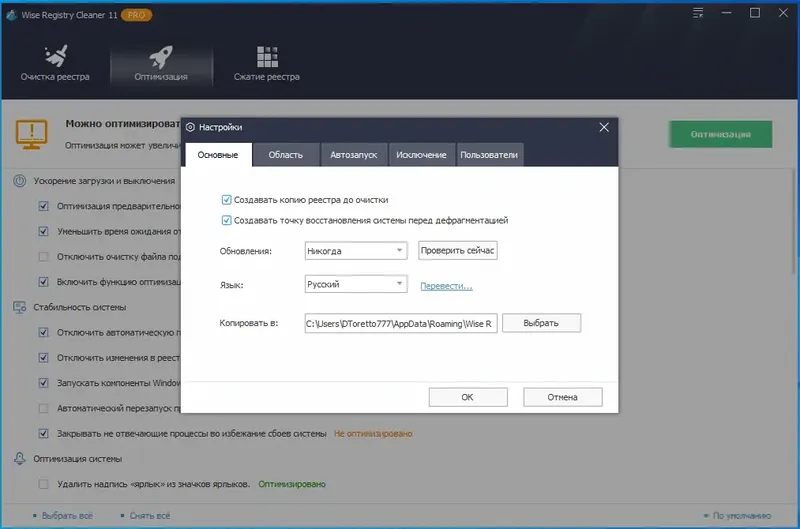
Task: Select the Оптимизация rocket icon
Action: pos(161,56)
